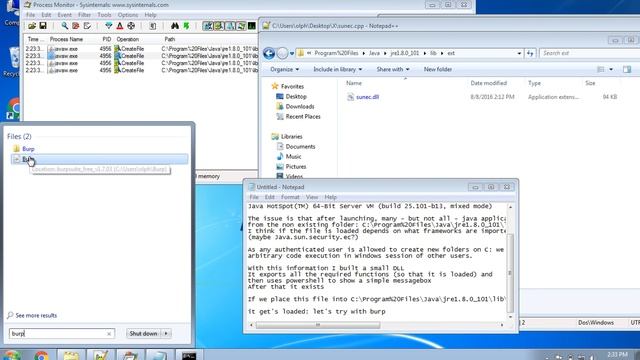The width and height of the screenshot is (640, 360).
Task: Click the Change your view icon in Explorer
Action: click(x=600, y=69)
